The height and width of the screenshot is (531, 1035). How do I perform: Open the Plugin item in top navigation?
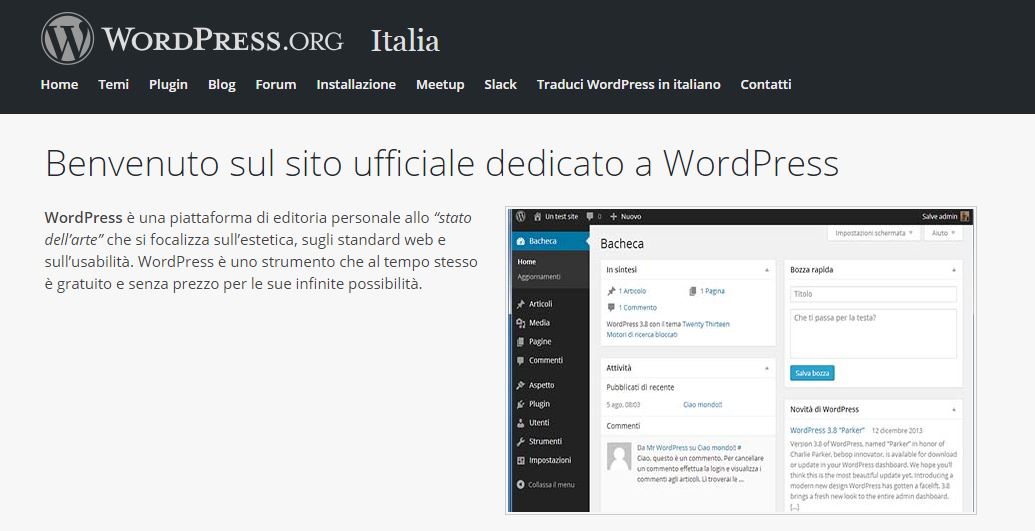click(x=168, y=85)
